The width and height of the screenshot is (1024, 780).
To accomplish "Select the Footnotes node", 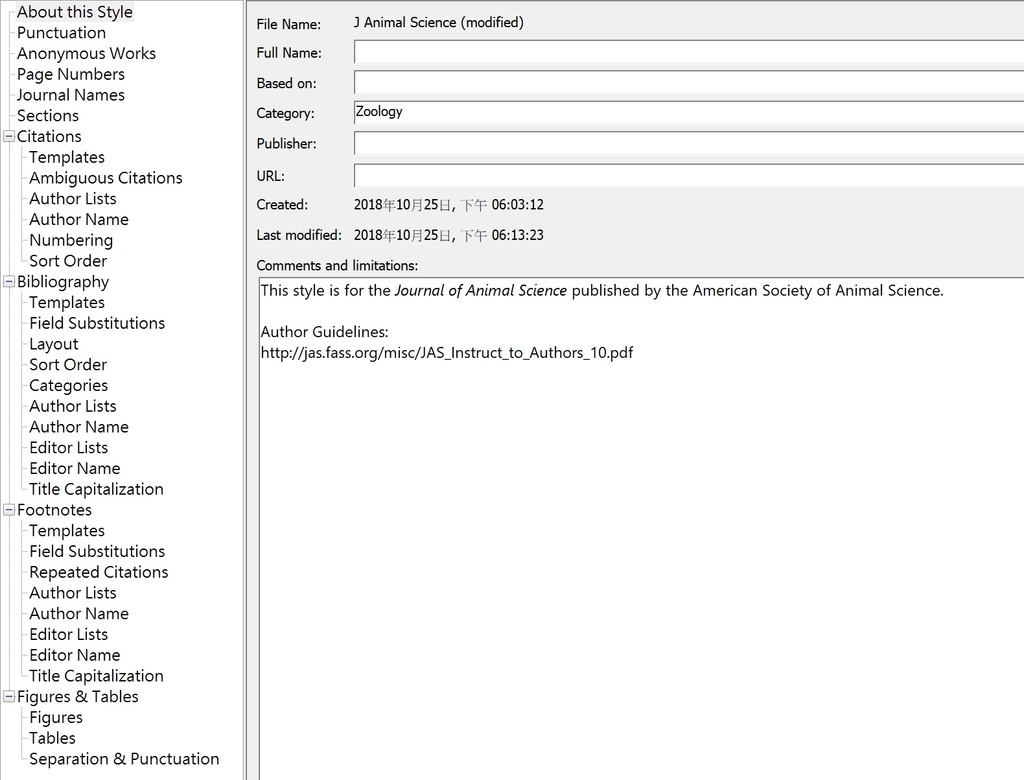I will pos(54,510).
